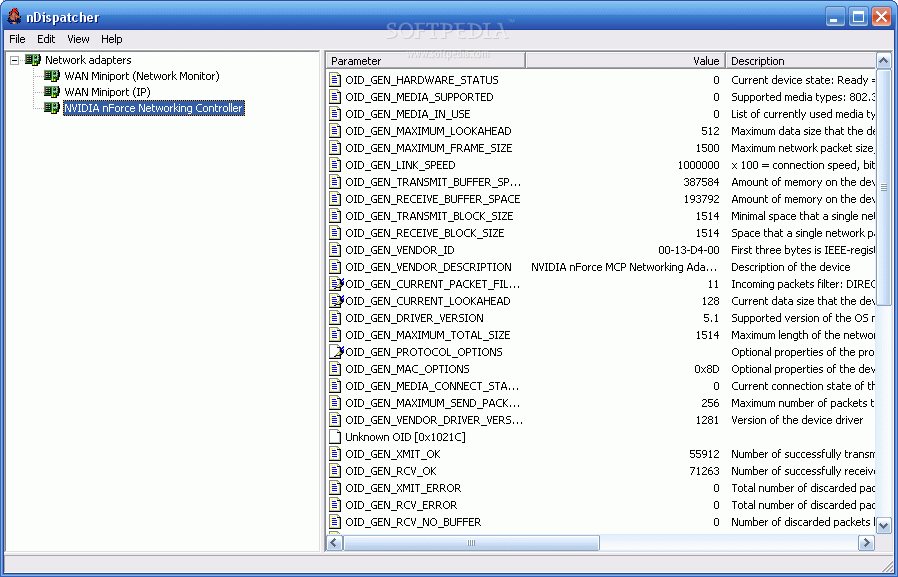
Task: Click the vertical scrollbar down arrow
Action: (x=884, y=524)
